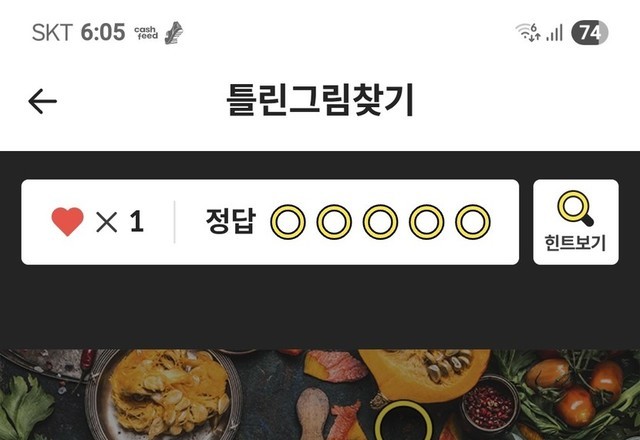Select the first 정답 answer circle
This screenshot has width=640, height=440.
[x=288, y=222]
